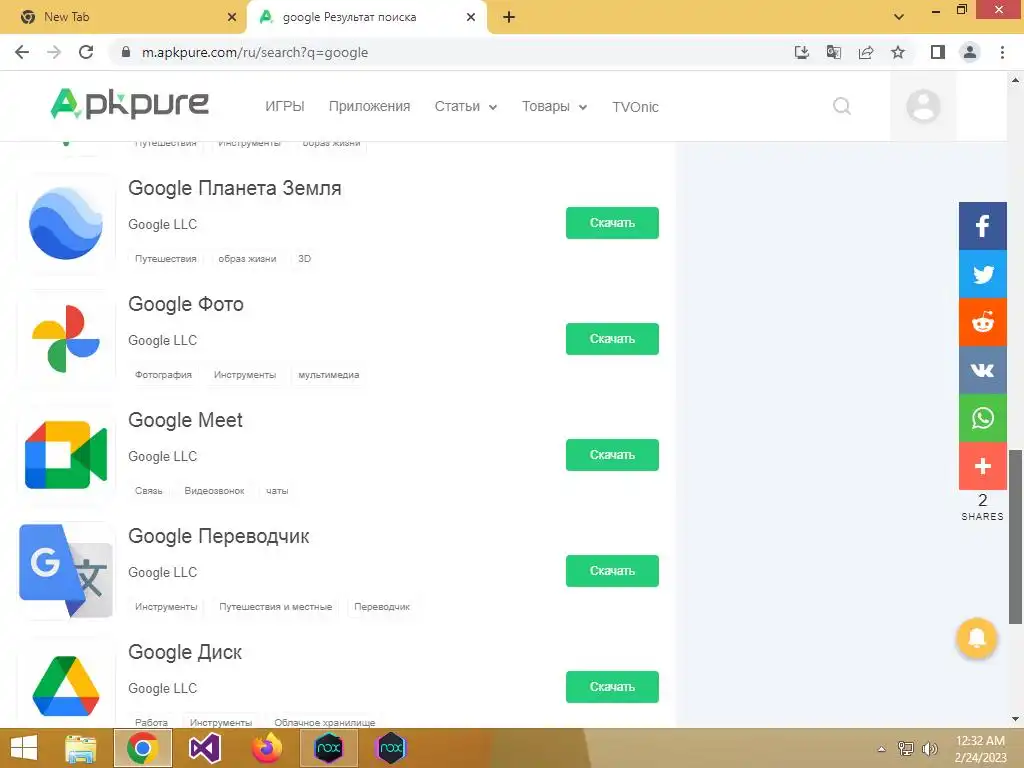Go back with the browser back arrow
The width and height of the screenshot is (1024, 768).
click(x=22, y=52)
